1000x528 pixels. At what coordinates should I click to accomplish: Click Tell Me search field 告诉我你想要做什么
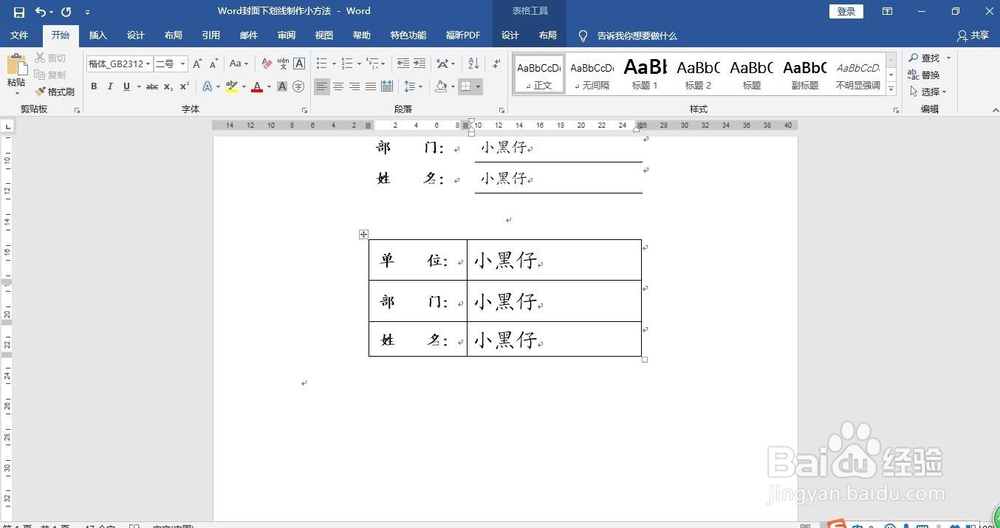[637, 36]
